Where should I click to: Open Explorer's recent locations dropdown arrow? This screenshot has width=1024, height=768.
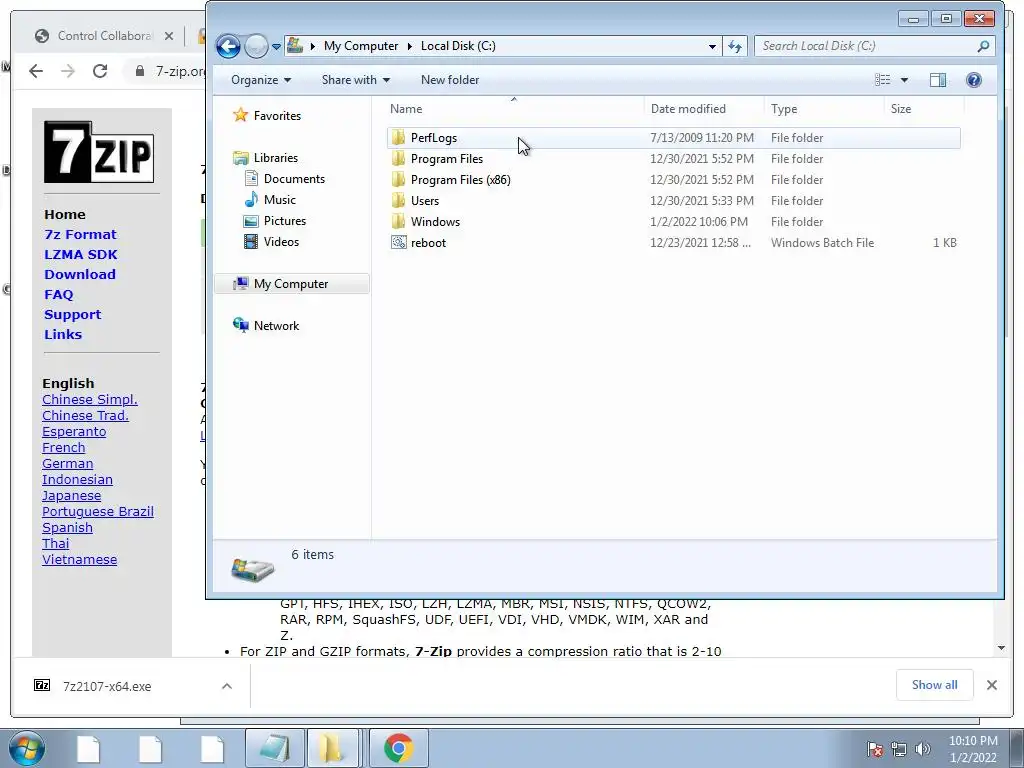[x=276, y=47]
